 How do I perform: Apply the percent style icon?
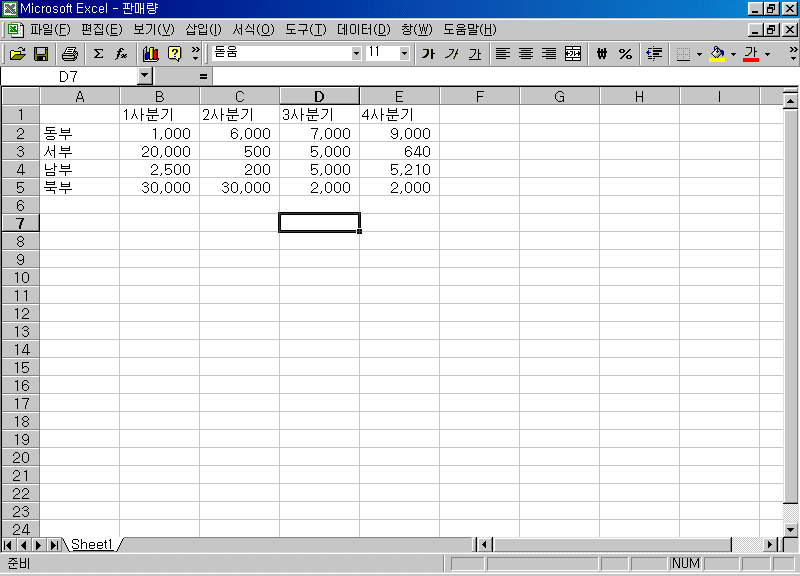(625, 53)
